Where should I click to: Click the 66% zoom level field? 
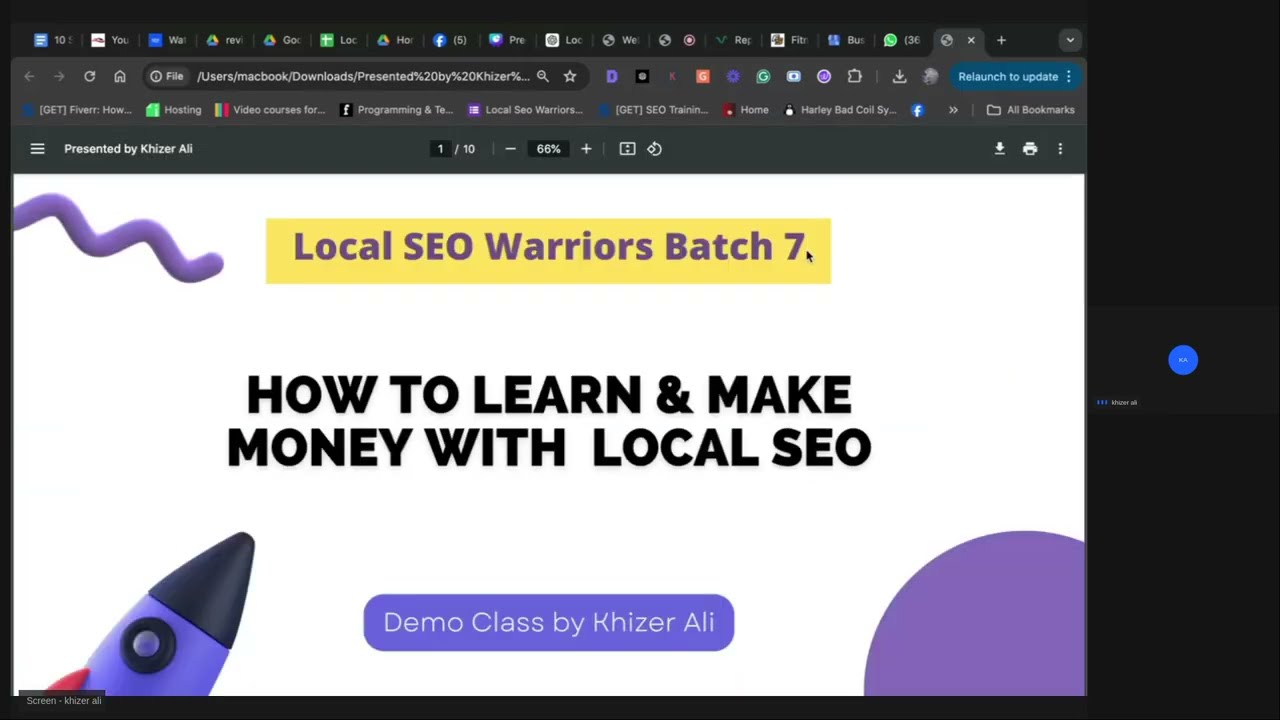pos(548,149)
